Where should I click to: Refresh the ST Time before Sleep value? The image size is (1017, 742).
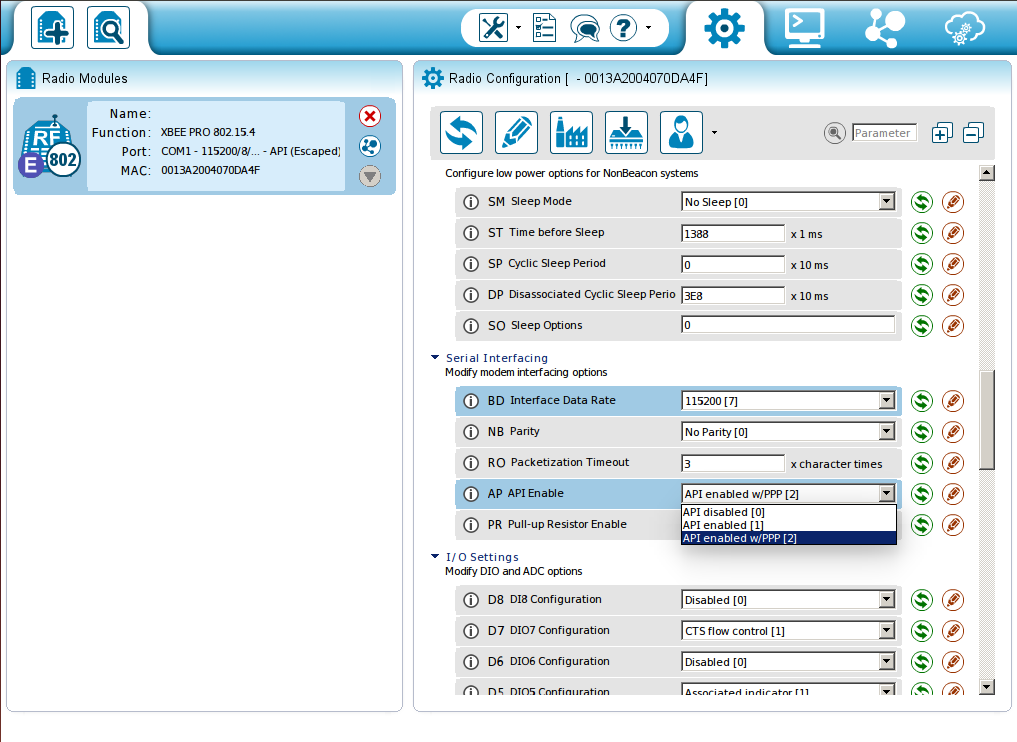pos(922,233)
